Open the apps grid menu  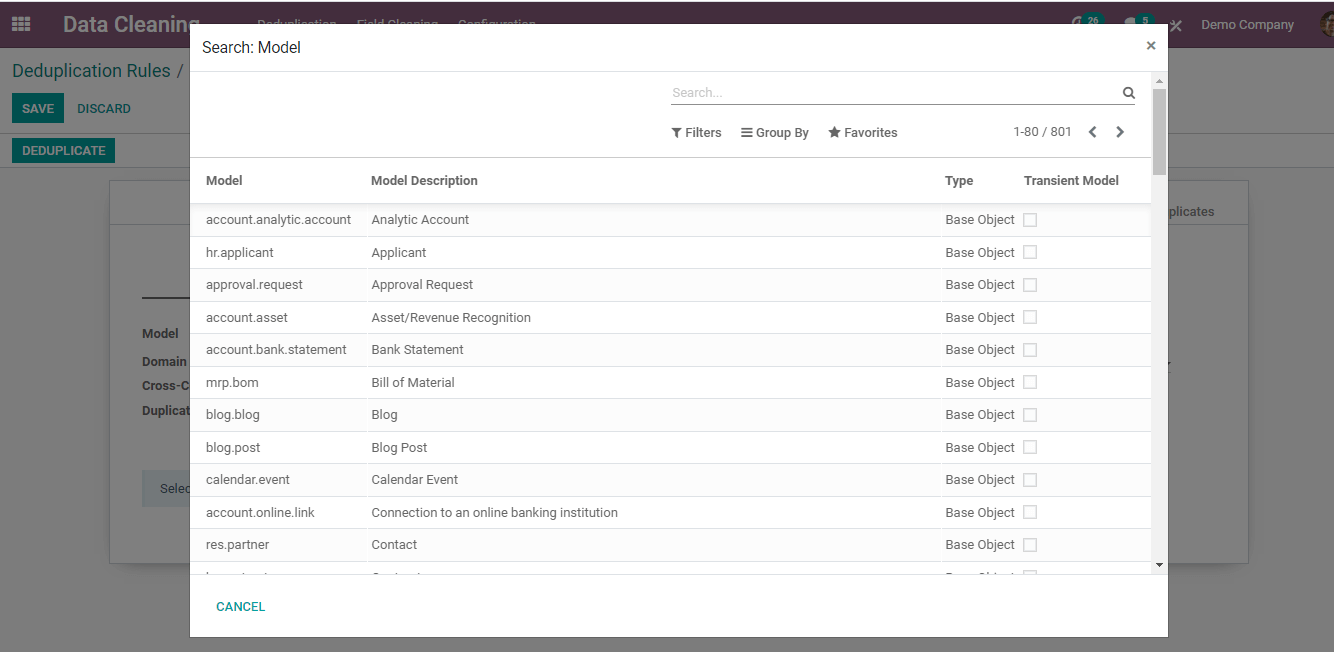(x=21, y=24)
